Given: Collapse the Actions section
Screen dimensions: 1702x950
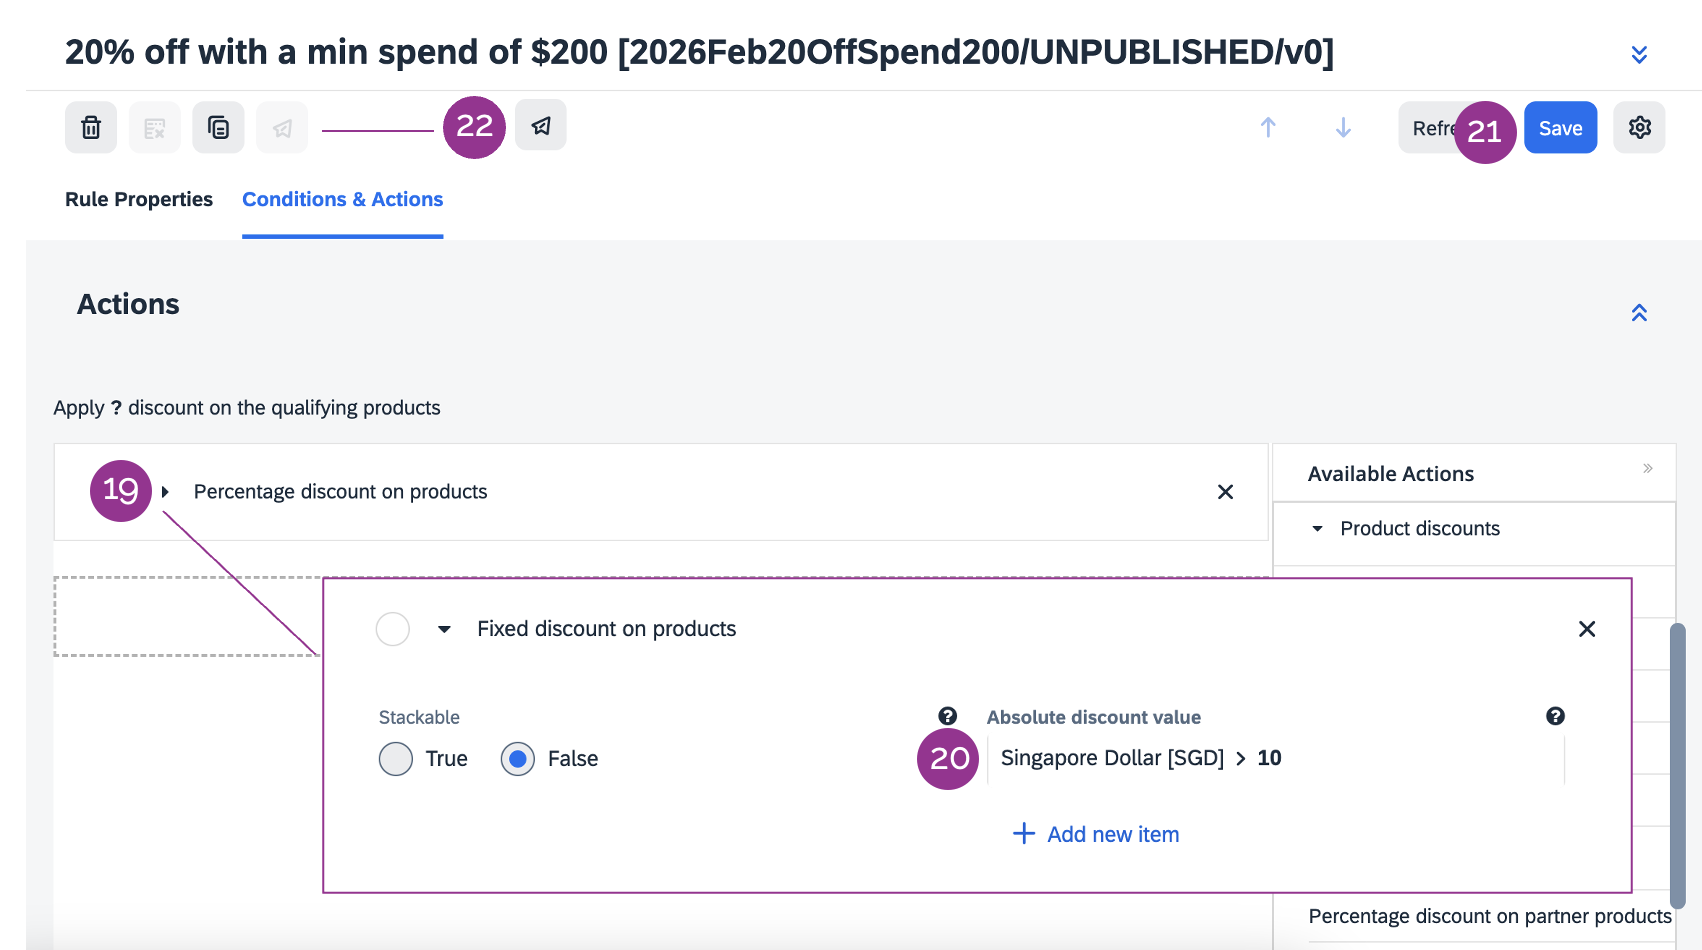Looking at the screenshot, I should [x=1639, y=313].
